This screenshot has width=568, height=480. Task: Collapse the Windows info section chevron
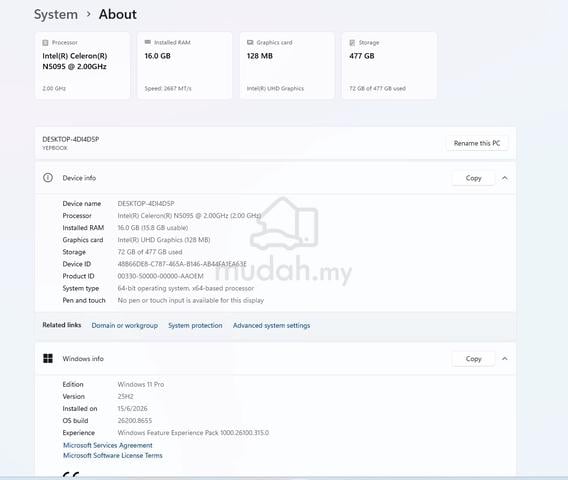[505, 359]
